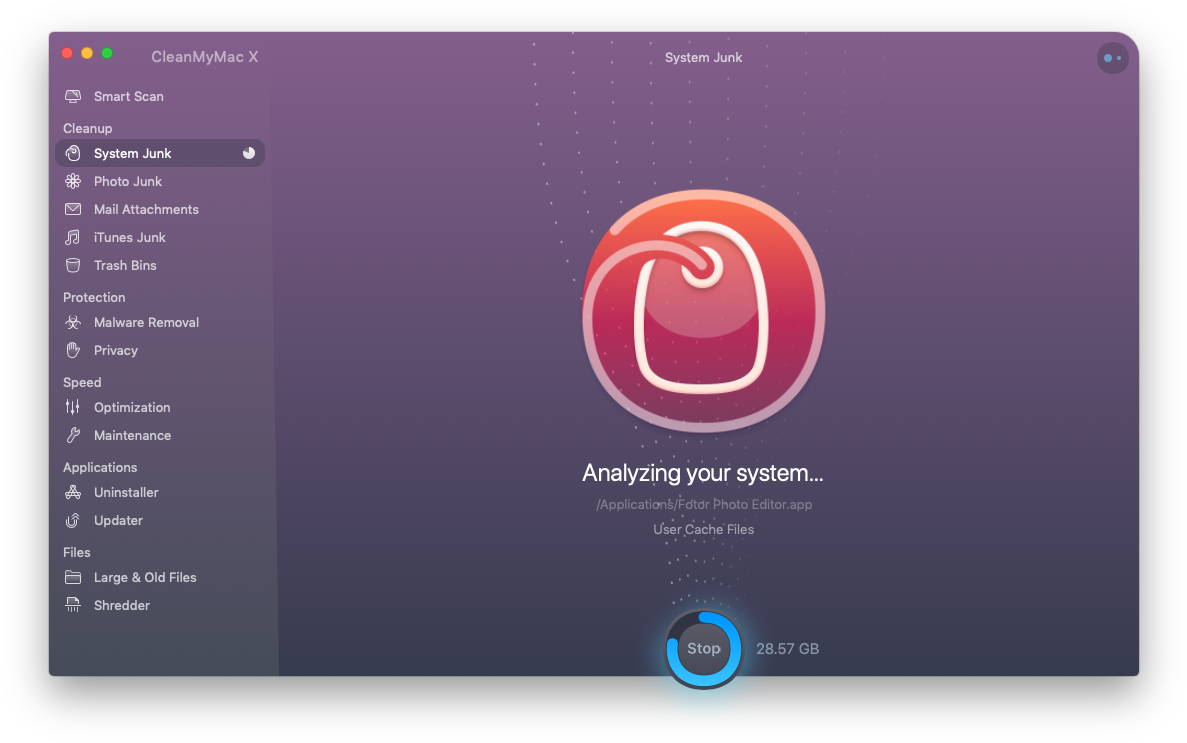Click the iTunes Junk music note icon

(73, 237)
